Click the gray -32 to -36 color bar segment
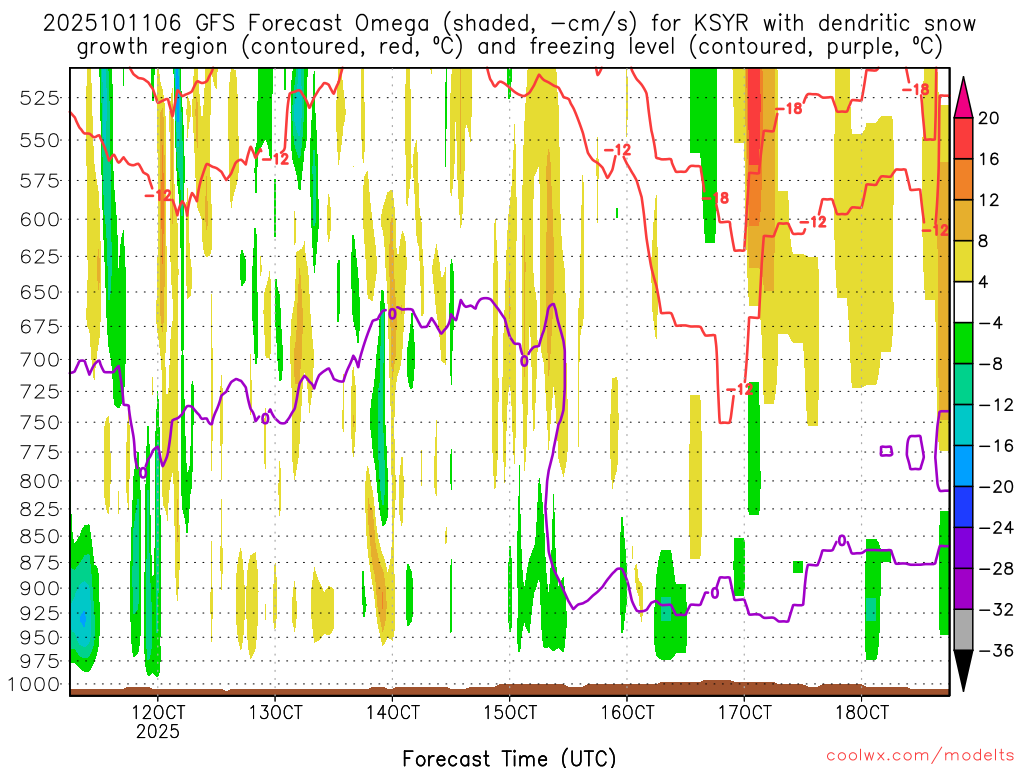Image resolution: width=1024 pixels, height=768 pixels. [x=963, y=630]
